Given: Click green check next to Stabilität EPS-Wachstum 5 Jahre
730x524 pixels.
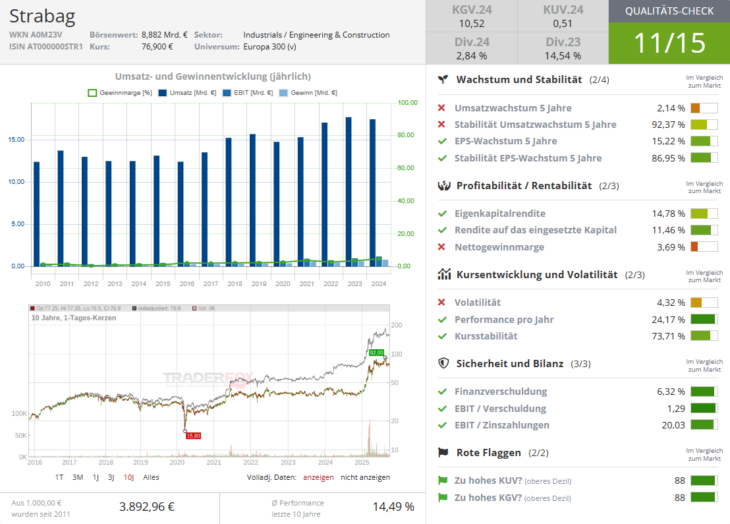Looking at the screenshot, I should 442,158.
